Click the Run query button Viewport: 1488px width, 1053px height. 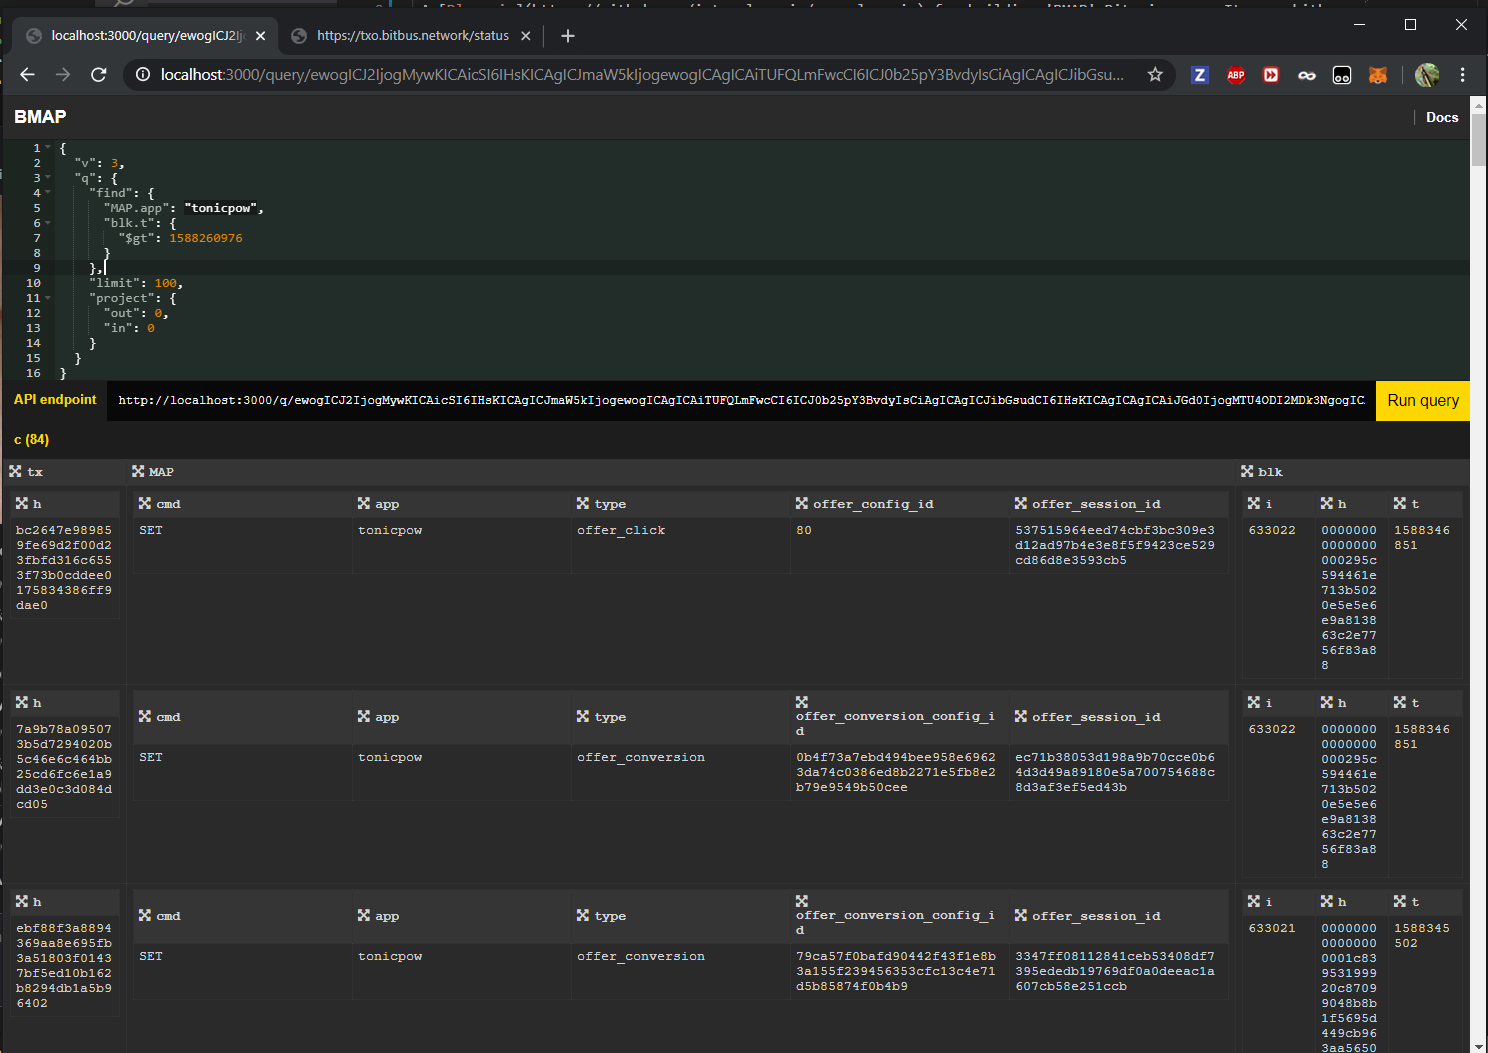click(1423, 400)
